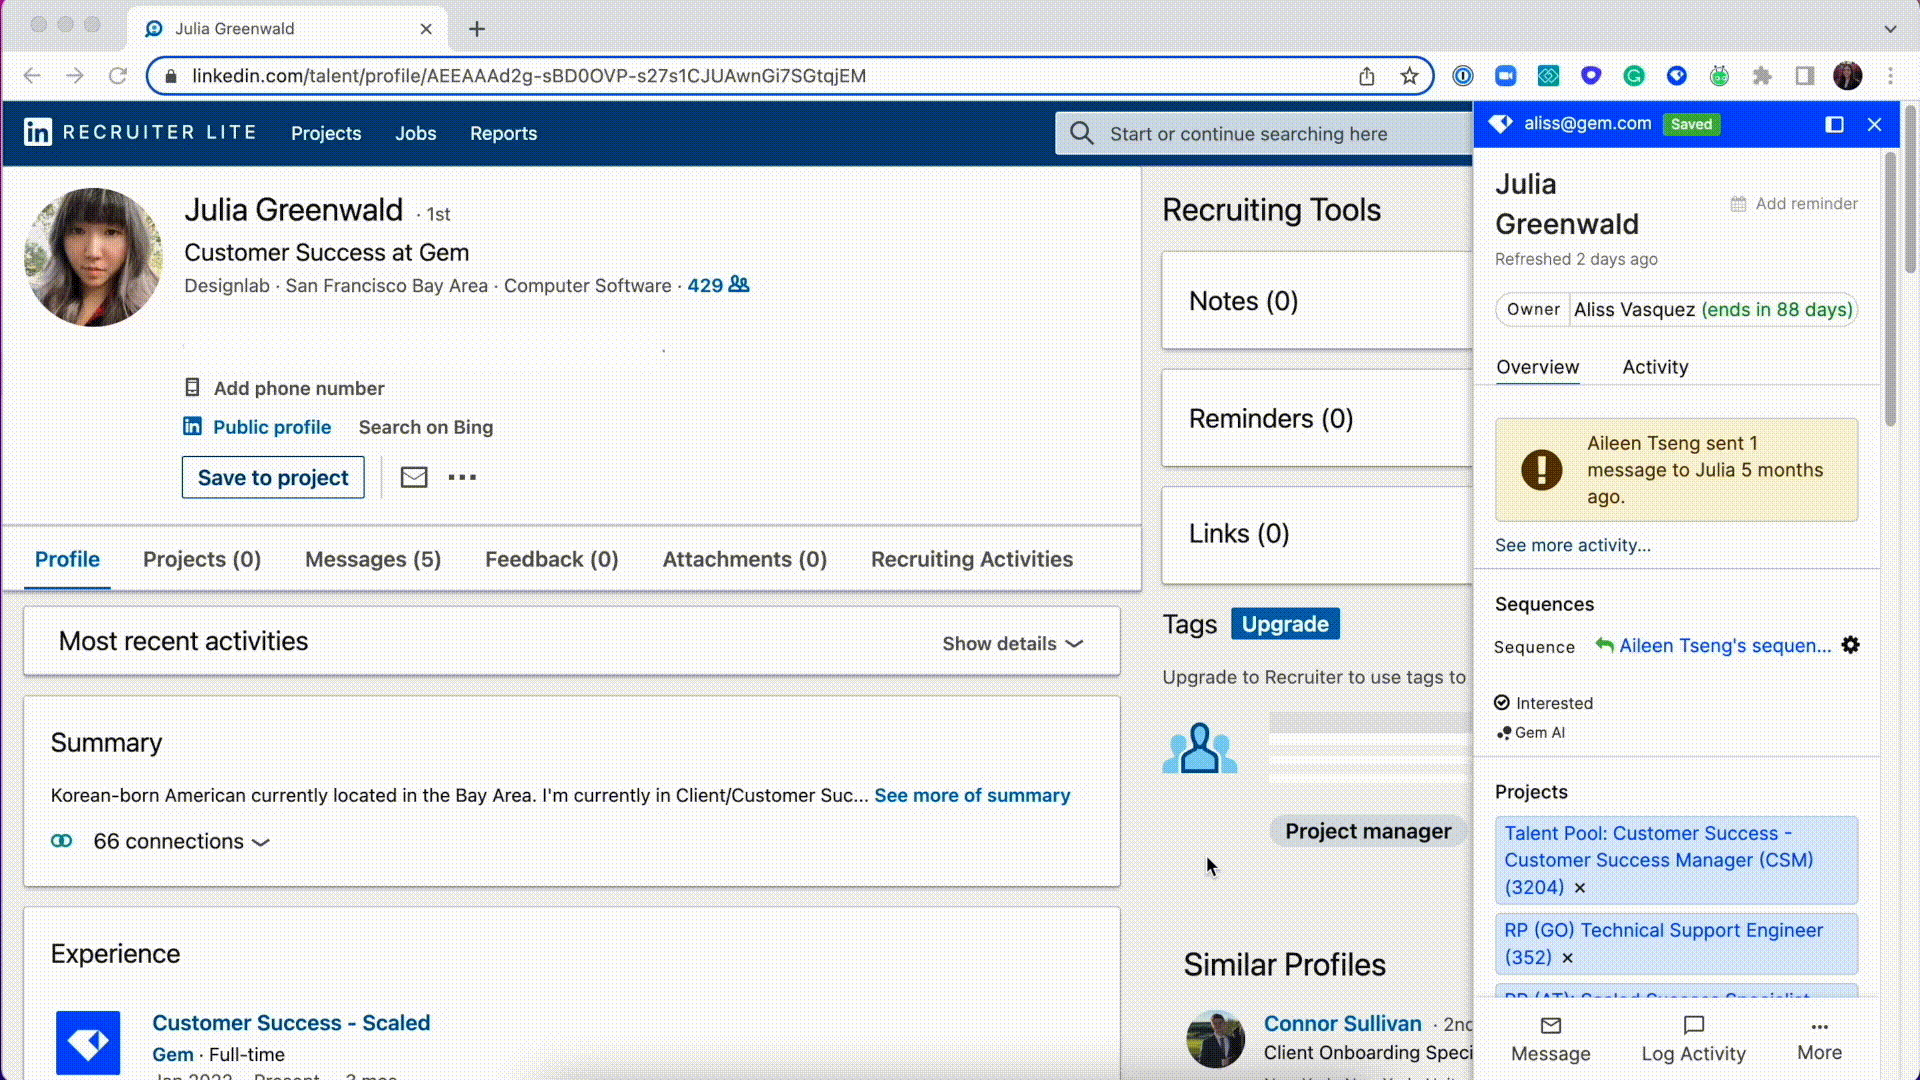The width and height of the screenshot is (1920, 1080).
Task: Click the Save to project button
Action: (x=273, y=478)
